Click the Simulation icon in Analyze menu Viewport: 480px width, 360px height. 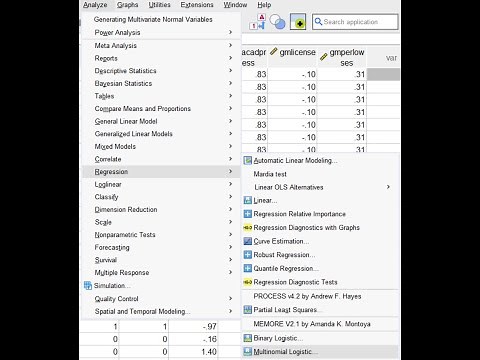pos(88,286)
